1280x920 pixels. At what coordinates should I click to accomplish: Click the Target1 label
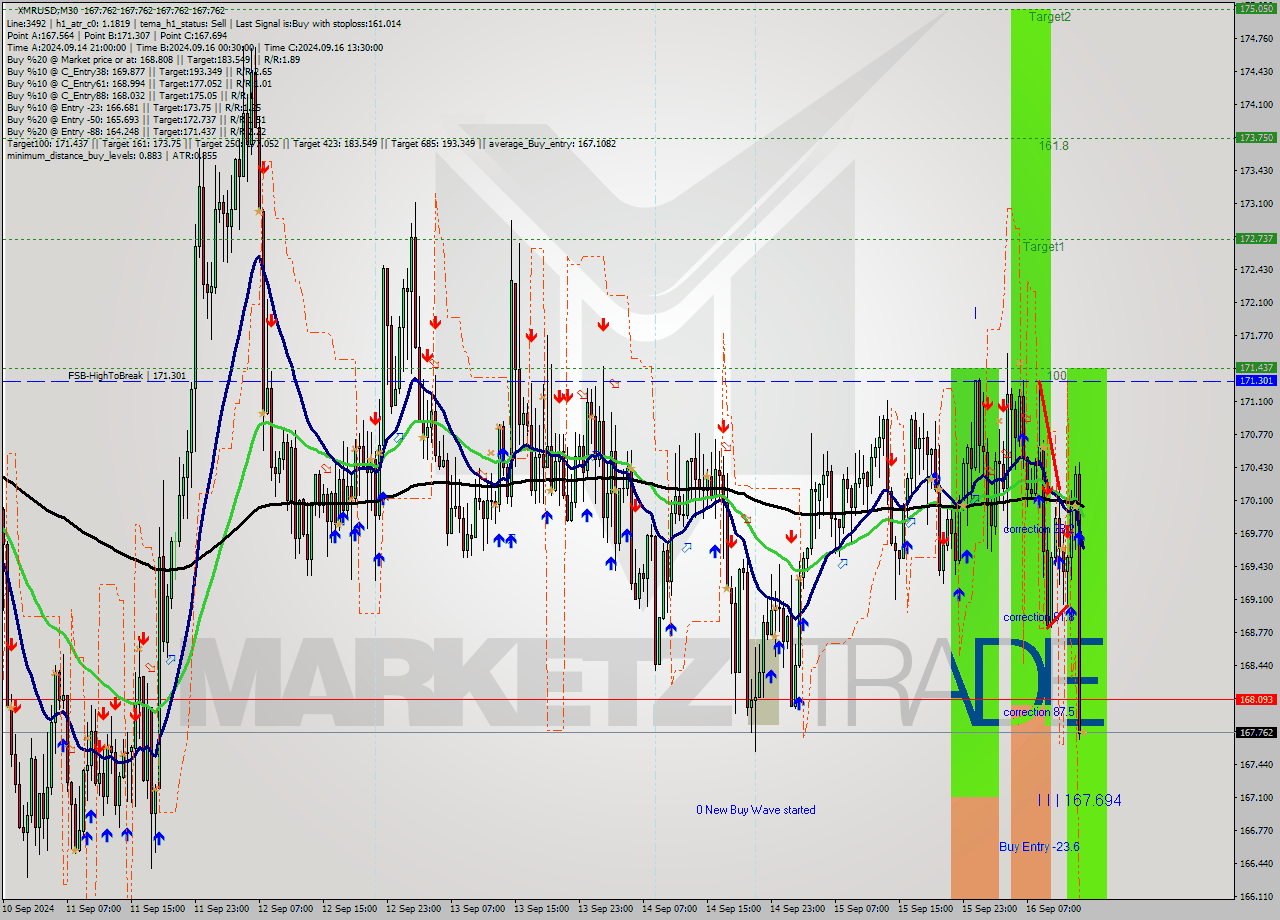[x=1041, y=246]
